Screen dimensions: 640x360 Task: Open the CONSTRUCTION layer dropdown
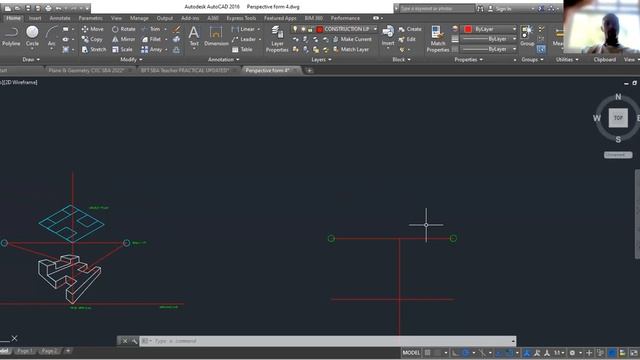tap(375, 29)
